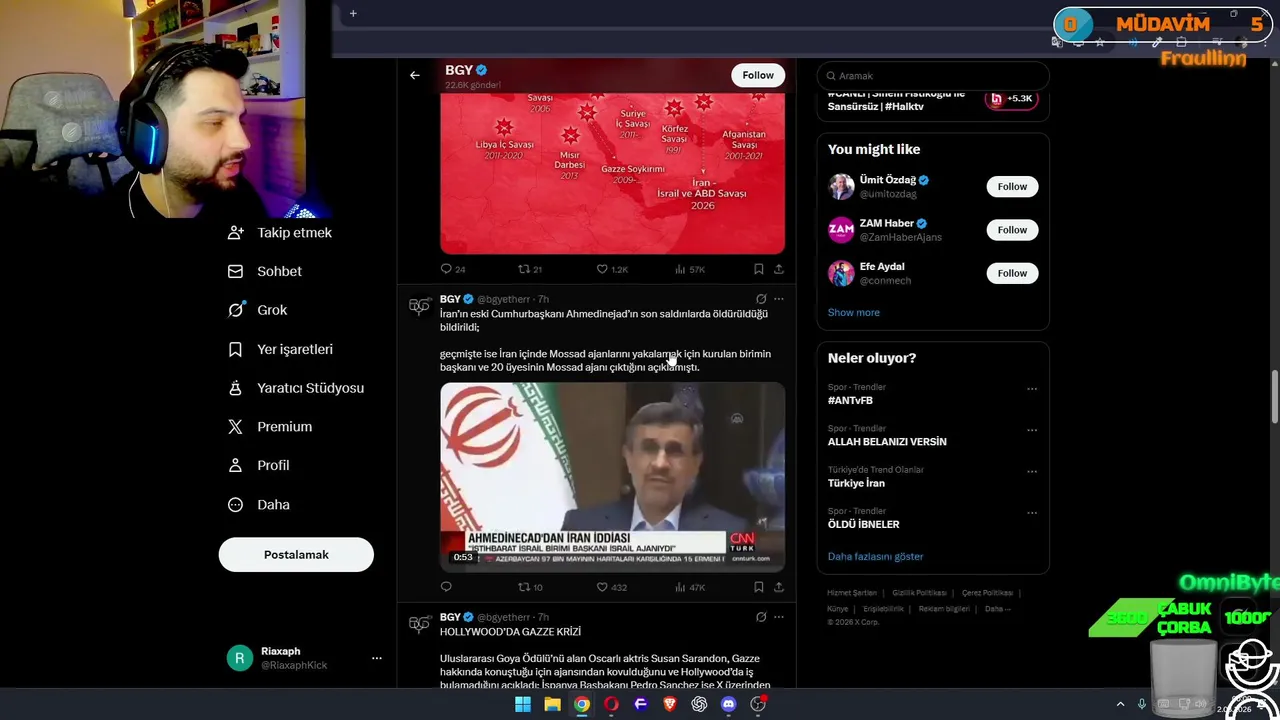Open Opera from the taskbar

tap(611, 705)
